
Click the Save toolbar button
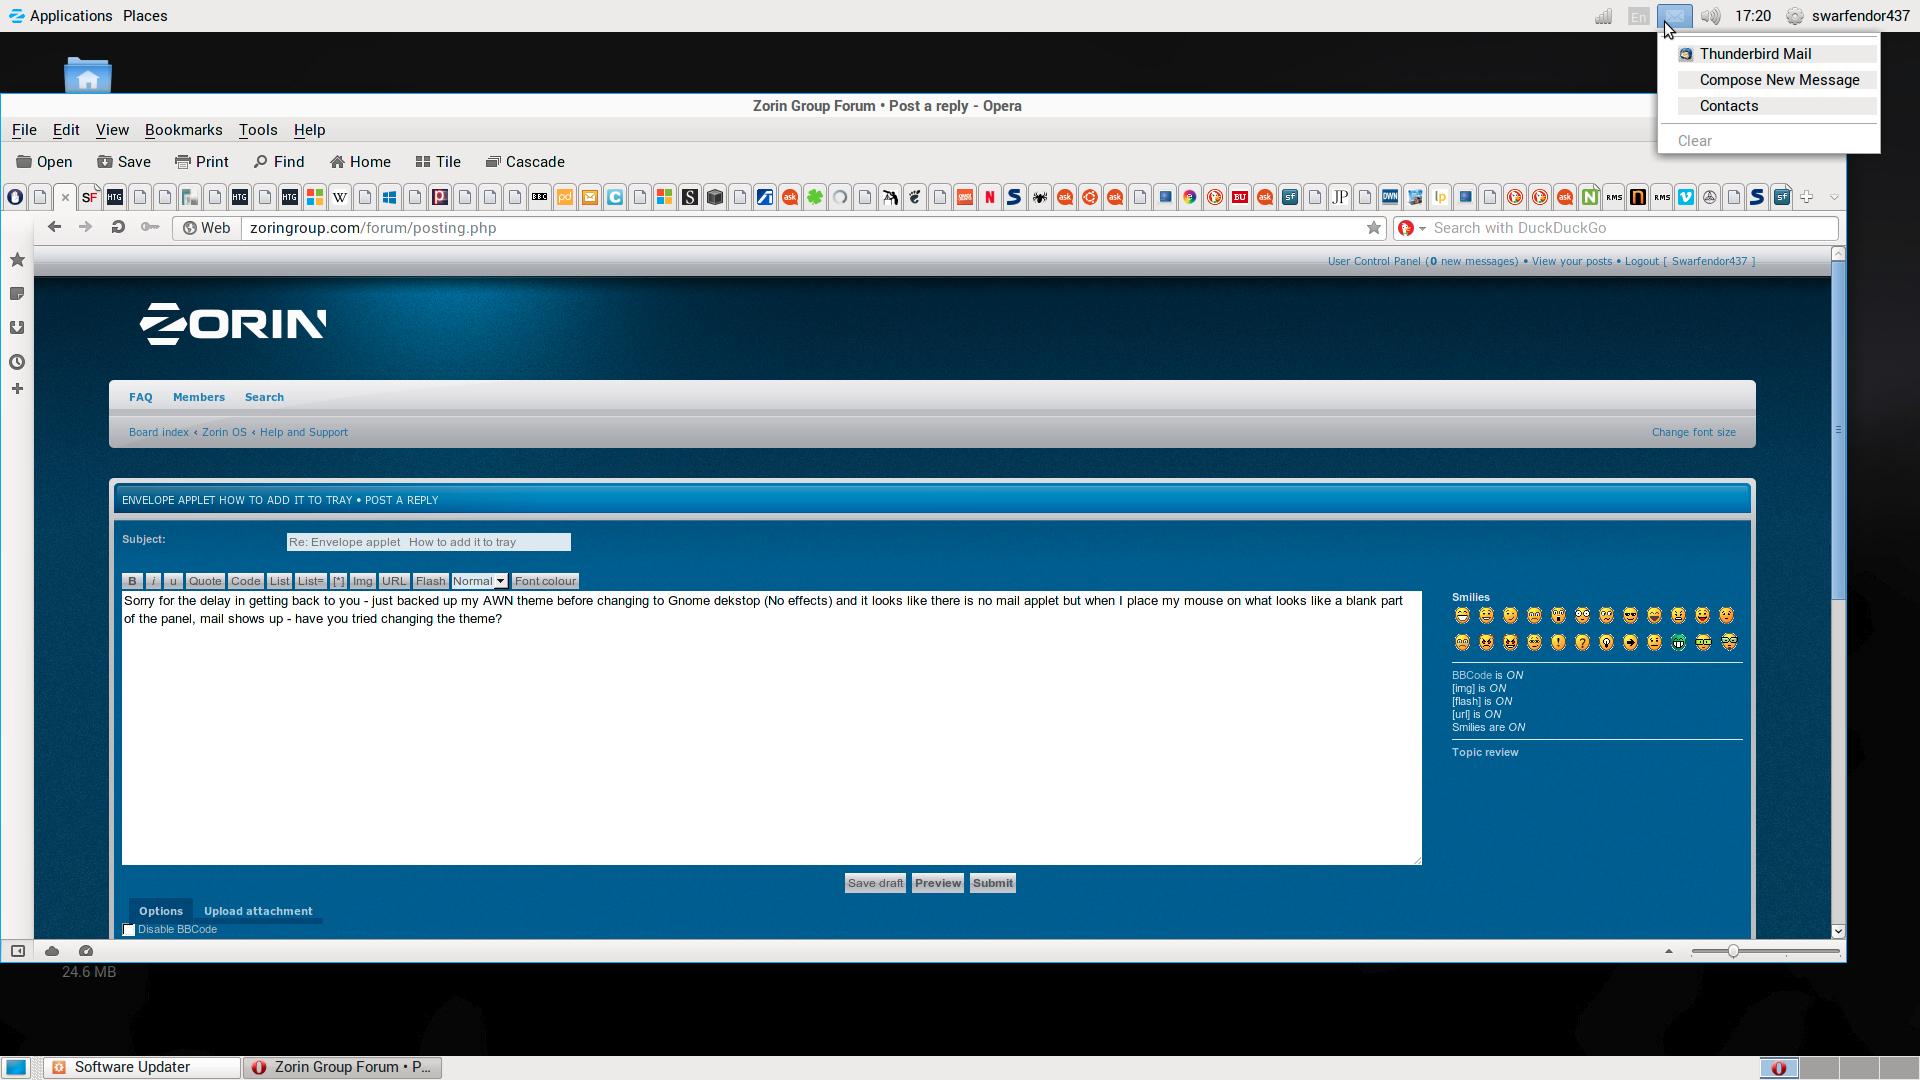click(x=124, y=162)
